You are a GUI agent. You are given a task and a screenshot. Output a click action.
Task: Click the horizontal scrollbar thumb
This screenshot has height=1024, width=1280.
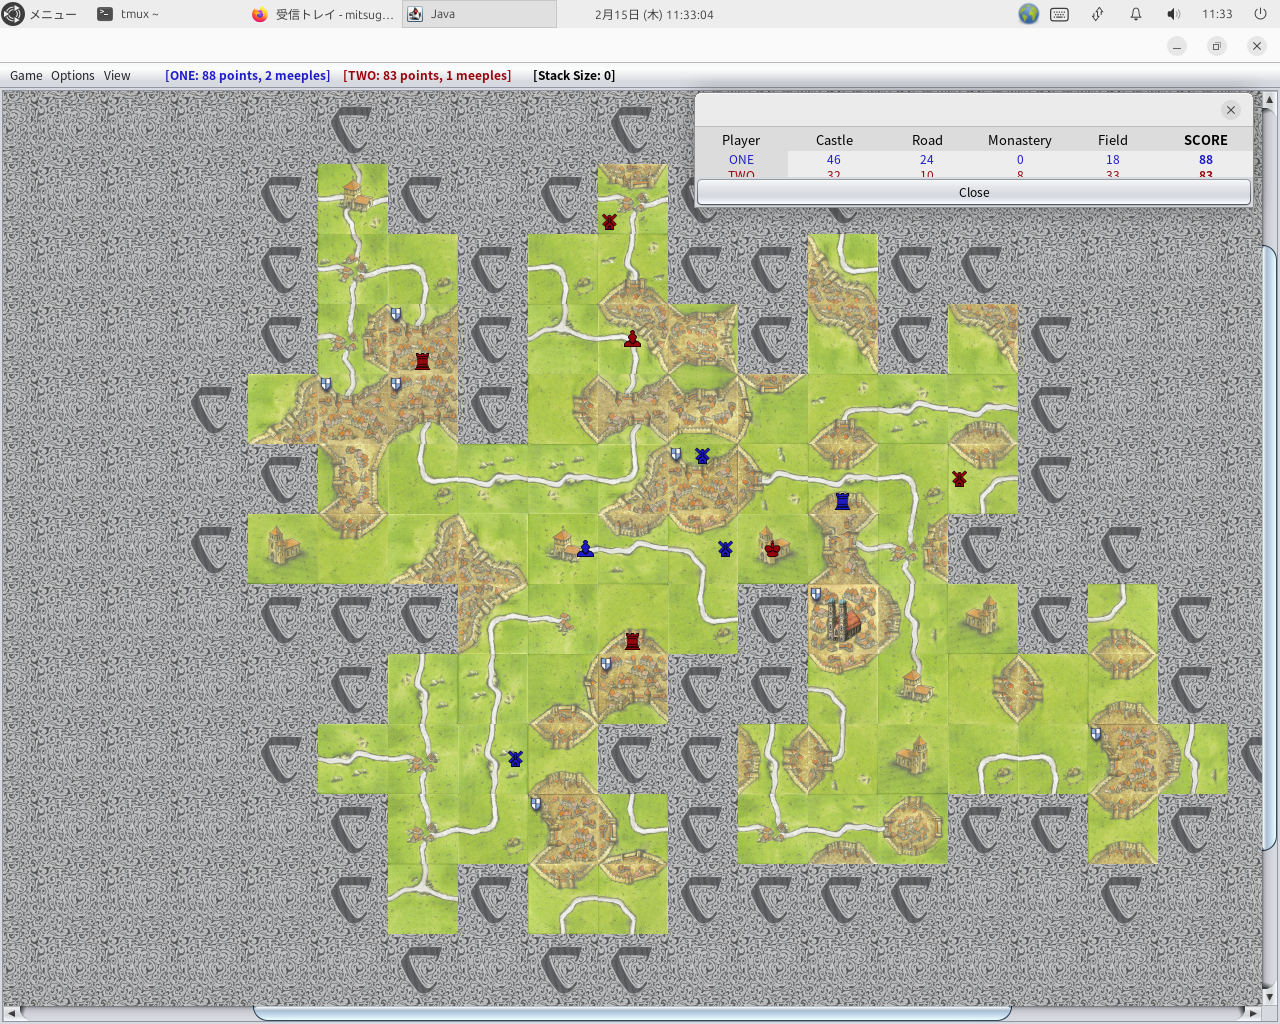632,1013
